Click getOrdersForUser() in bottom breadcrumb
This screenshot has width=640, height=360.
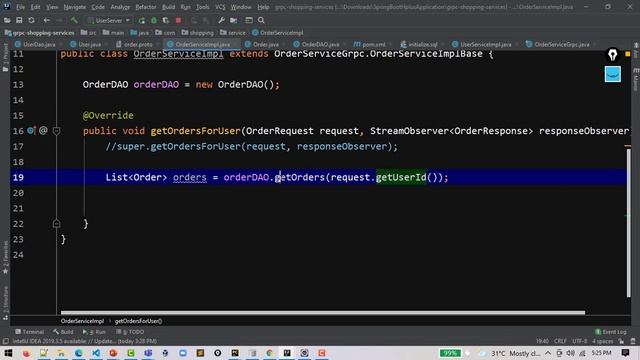(x=138, y=321)
